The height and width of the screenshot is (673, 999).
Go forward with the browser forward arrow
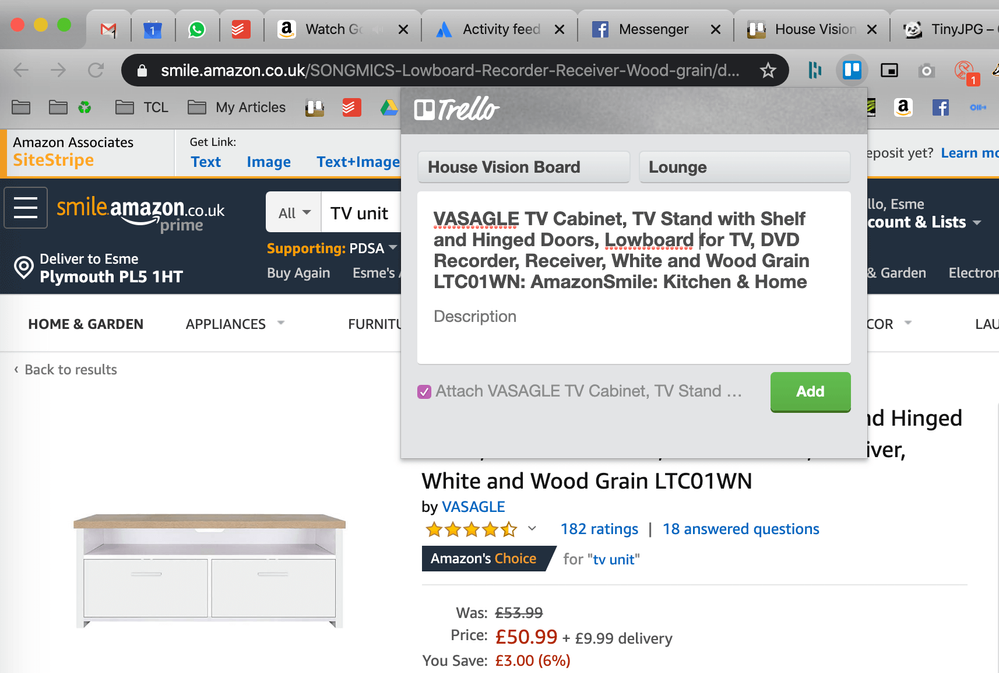tap(58, 70)
